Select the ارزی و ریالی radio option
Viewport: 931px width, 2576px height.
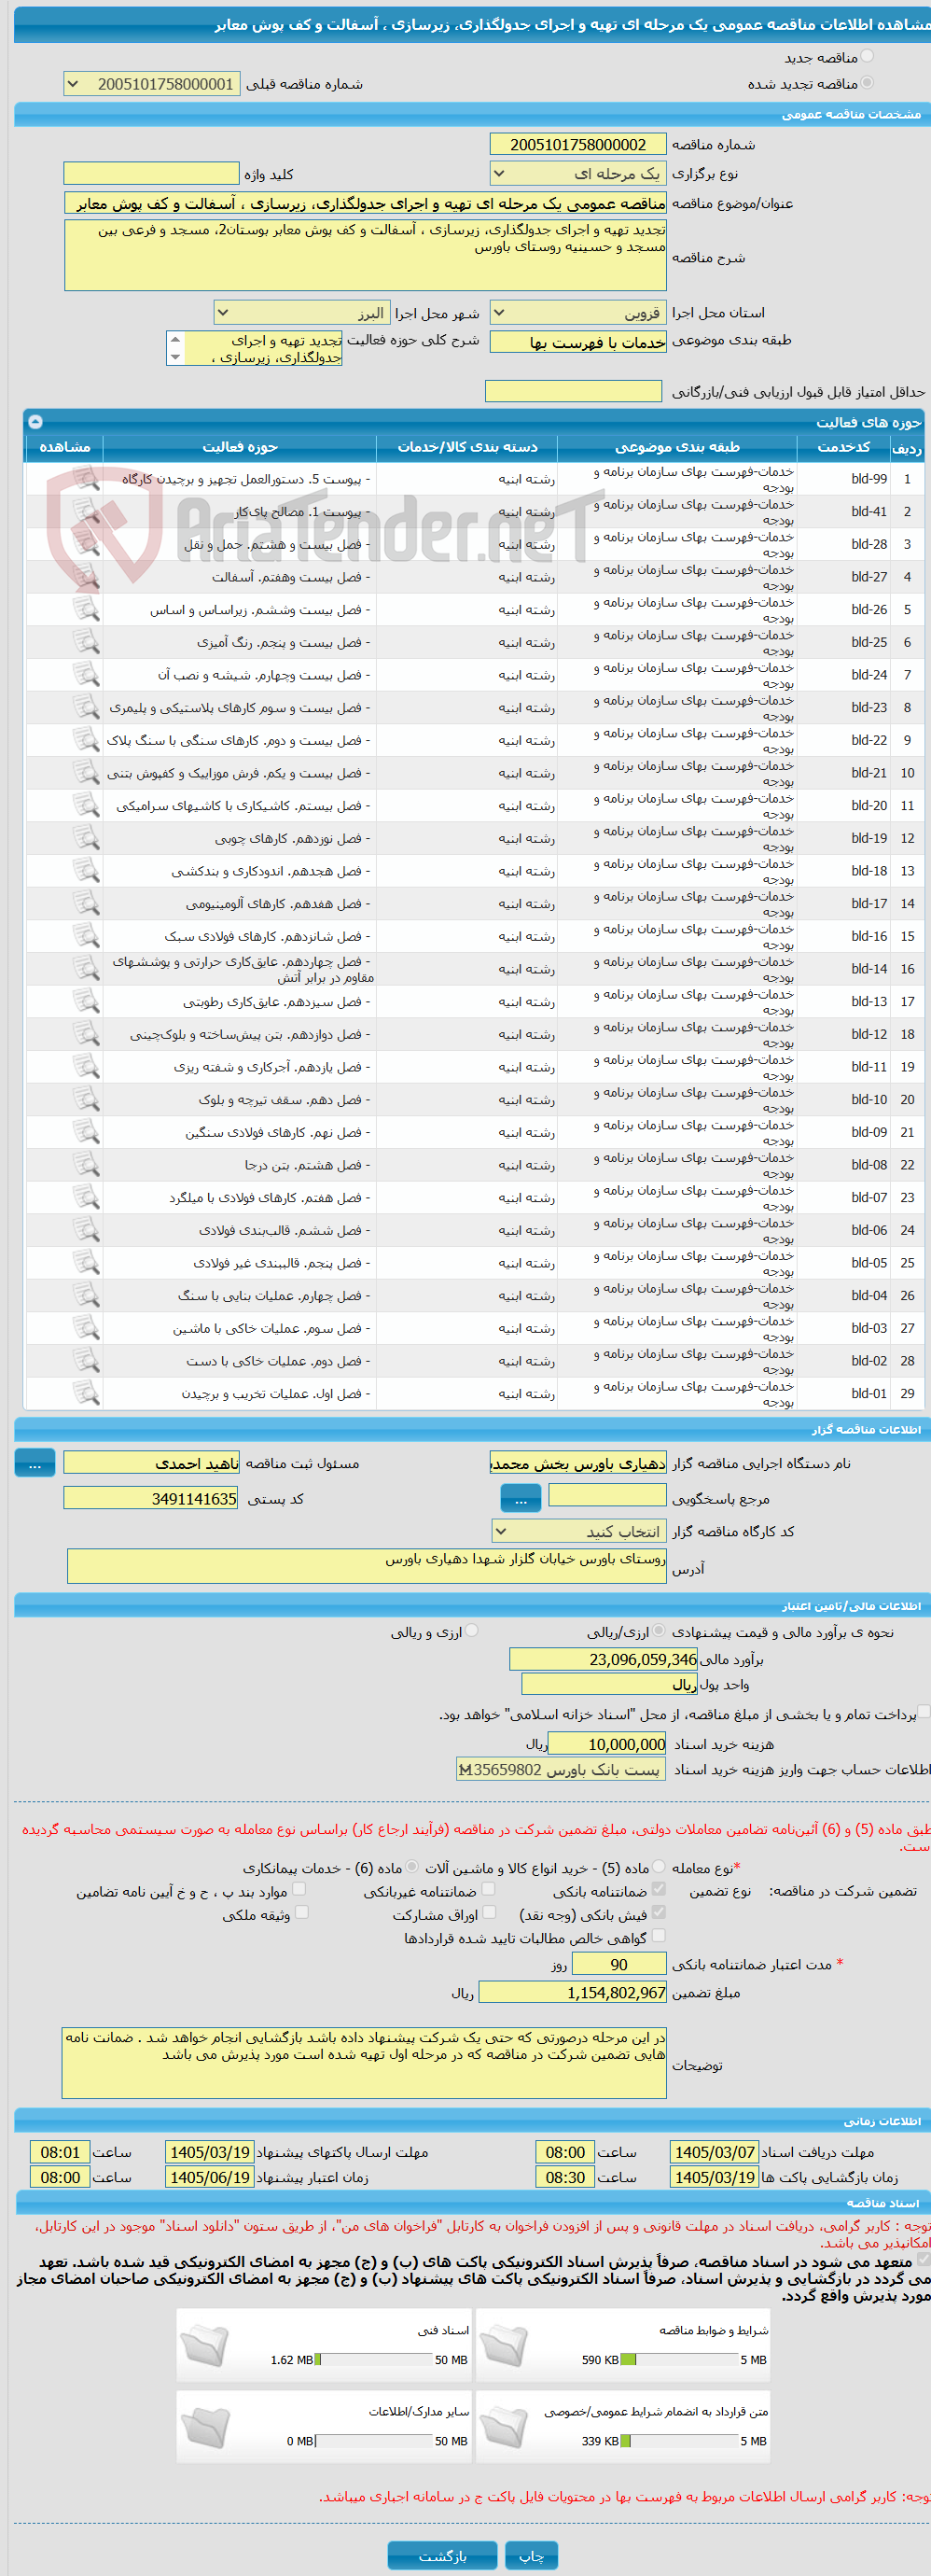[x=472, y=1631]
